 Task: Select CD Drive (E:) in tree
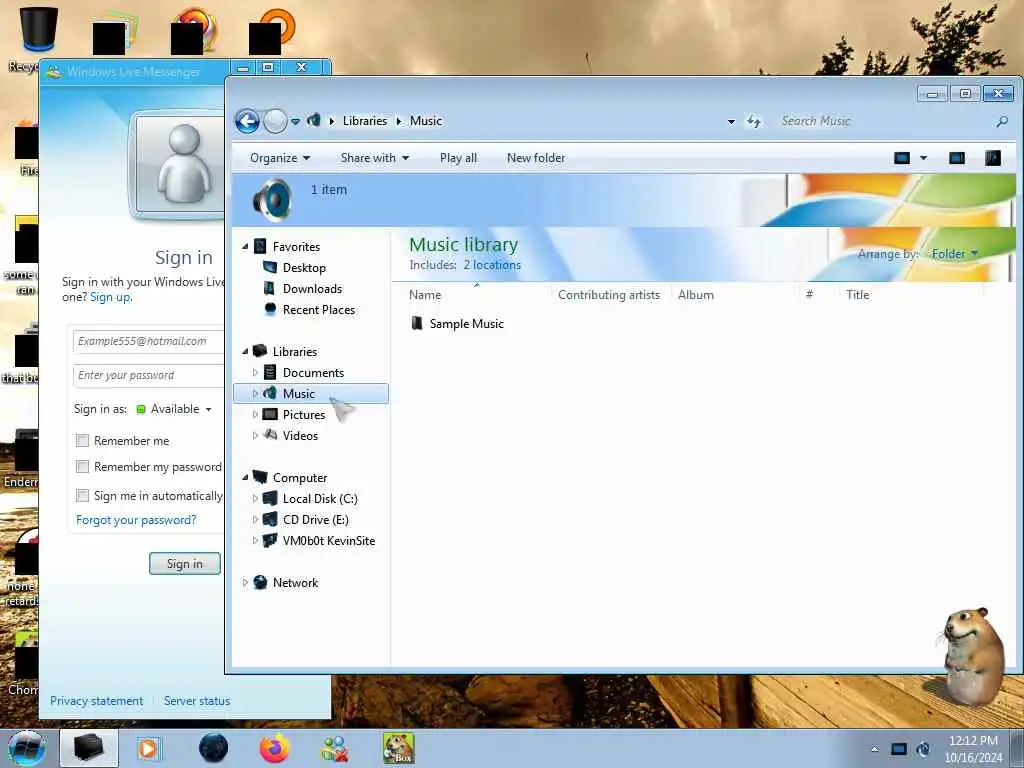[315, 520]
